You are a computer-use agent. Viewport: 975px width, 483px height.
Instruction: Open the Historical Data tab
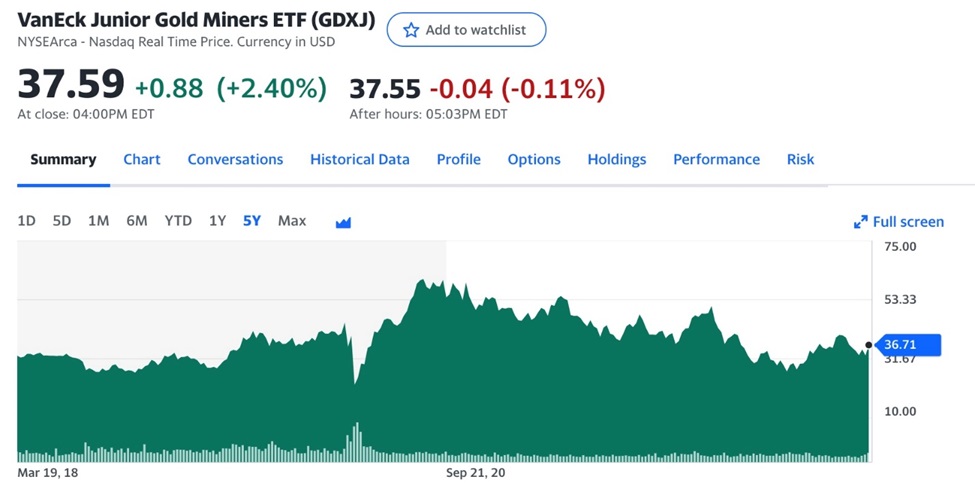pyautogui.click(x=360, y=159)
